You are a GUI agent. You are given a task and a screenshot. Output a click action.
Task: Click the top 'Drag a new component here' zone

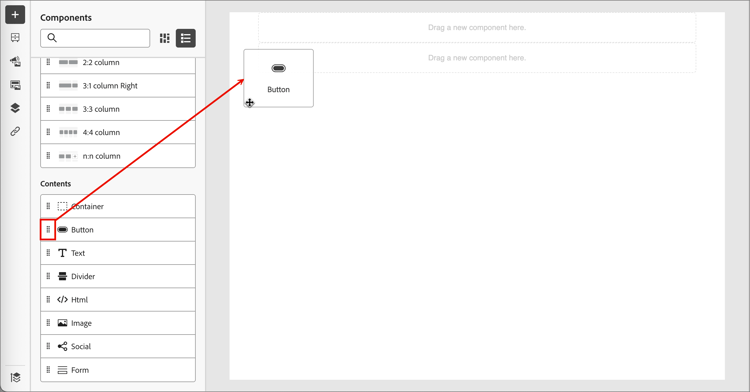point(477,28)
